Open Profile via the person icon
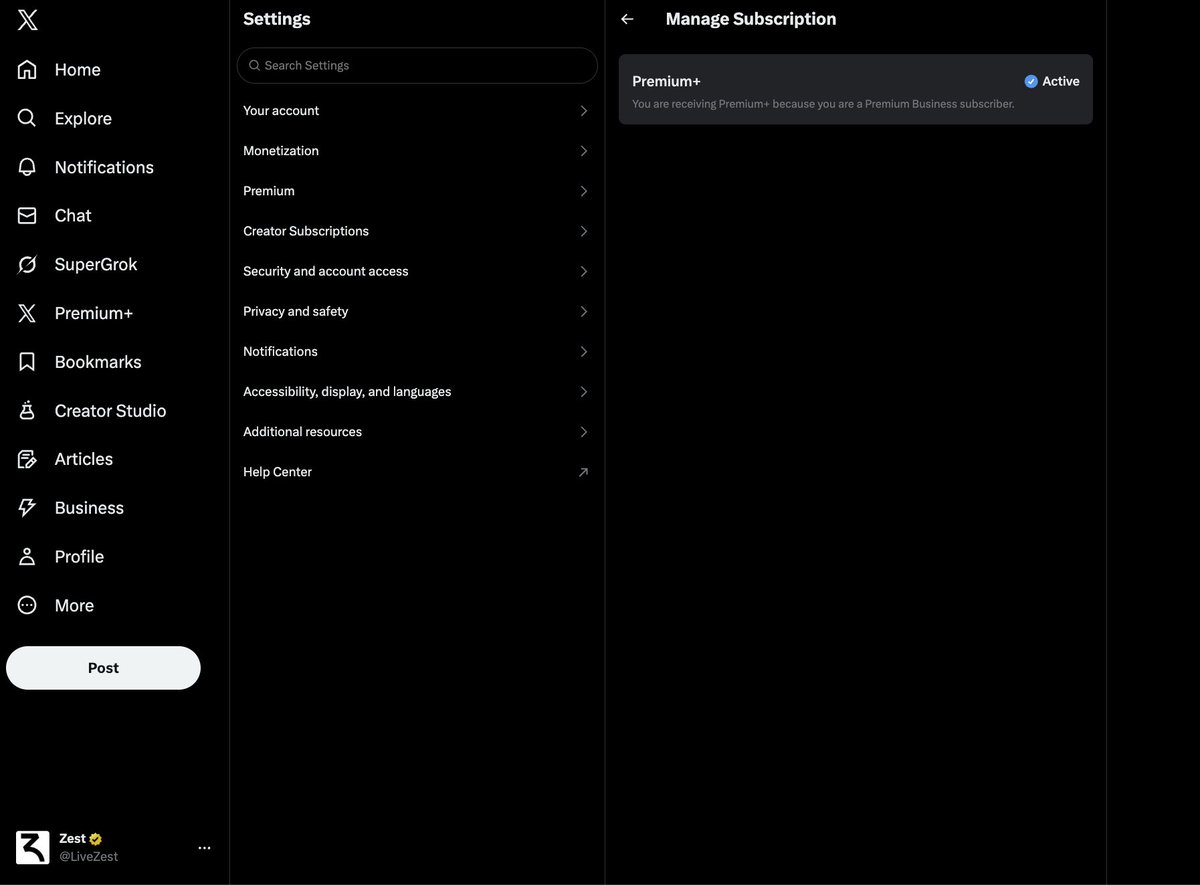Image resolution: width=1200 pixels, height=885 pixels. pyautogui.click(x=27, y=556)
